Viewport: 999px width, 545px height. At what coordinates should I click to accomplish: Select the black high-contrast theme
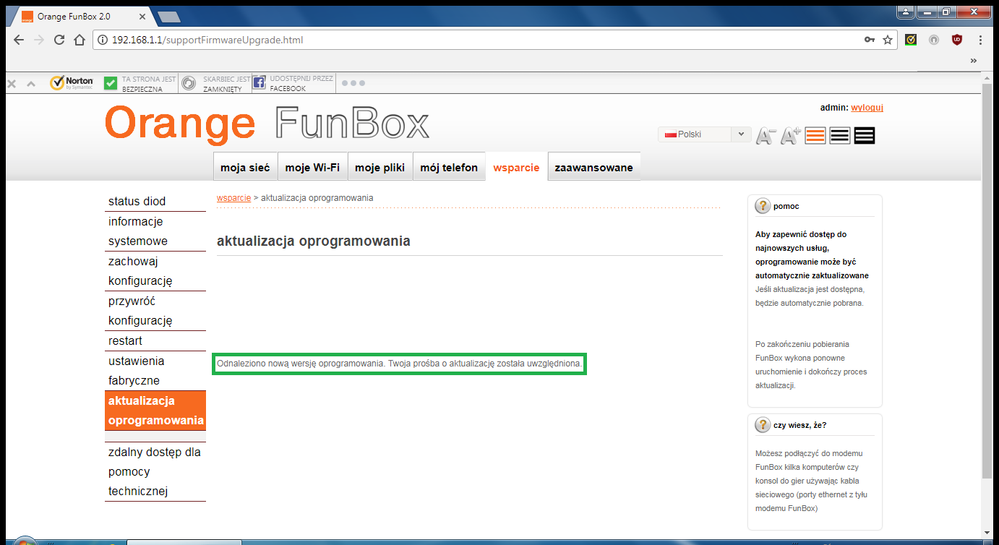864,135
